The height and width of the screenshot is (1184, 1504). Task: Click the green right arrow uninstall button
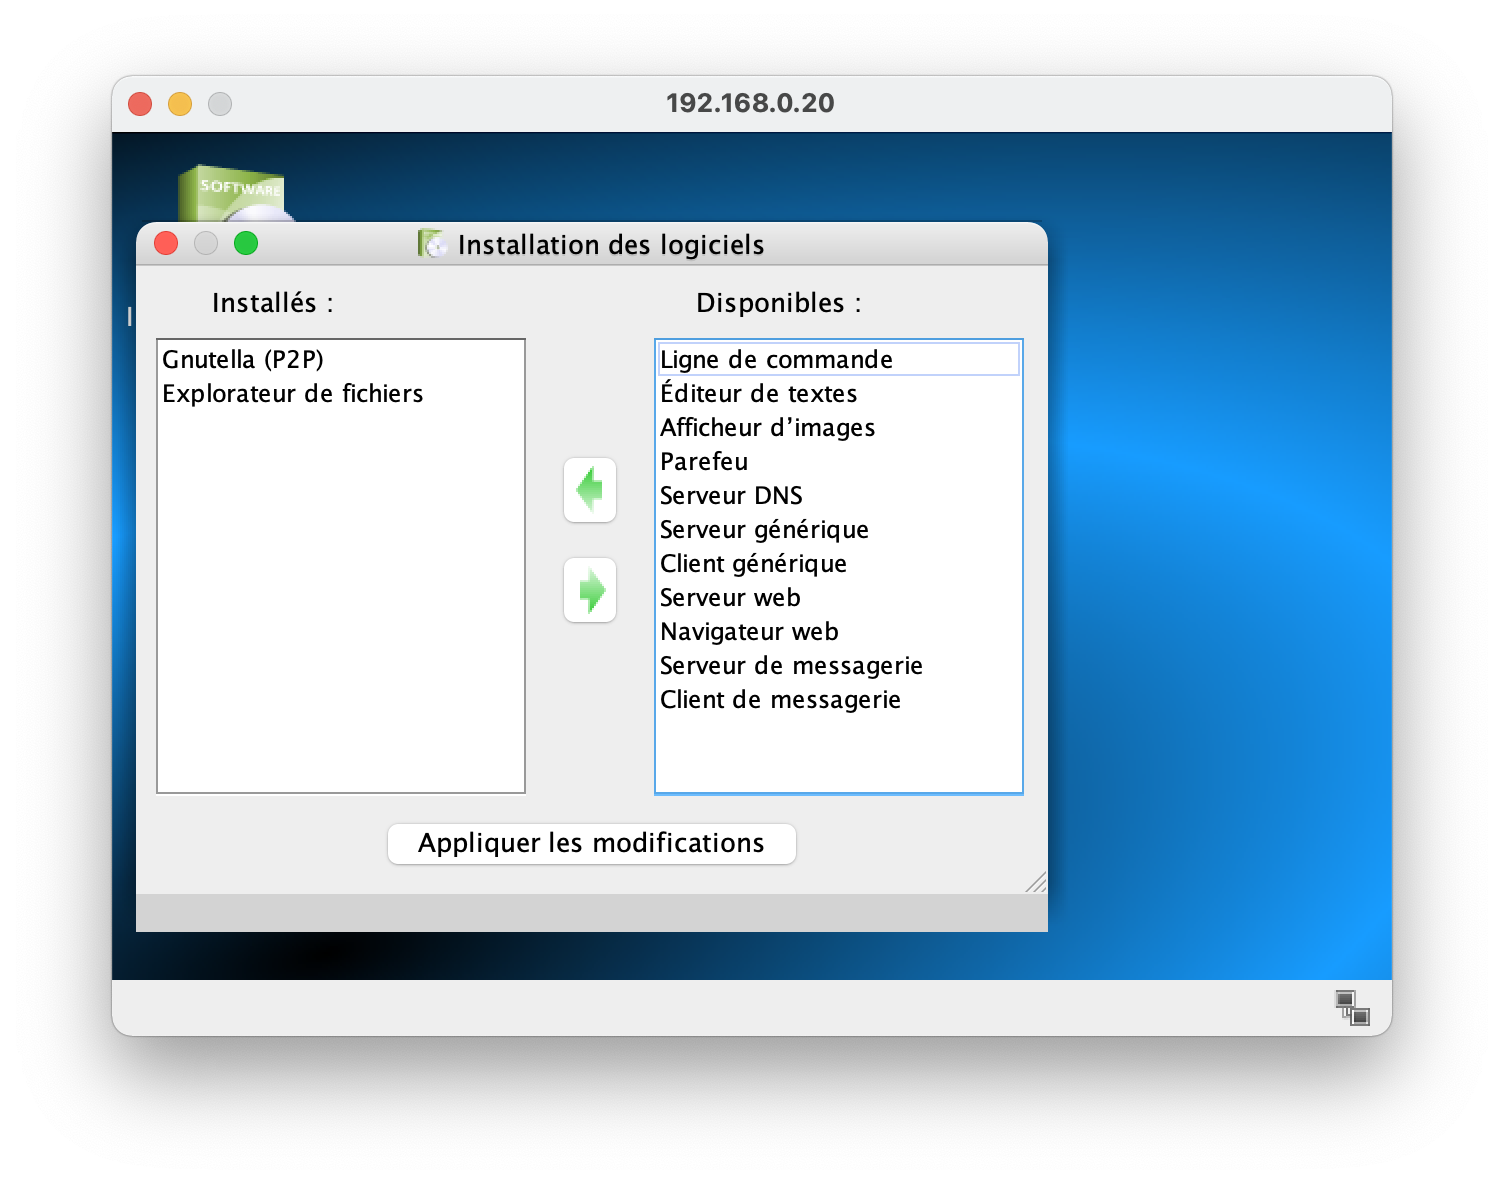tap(590, 590)
